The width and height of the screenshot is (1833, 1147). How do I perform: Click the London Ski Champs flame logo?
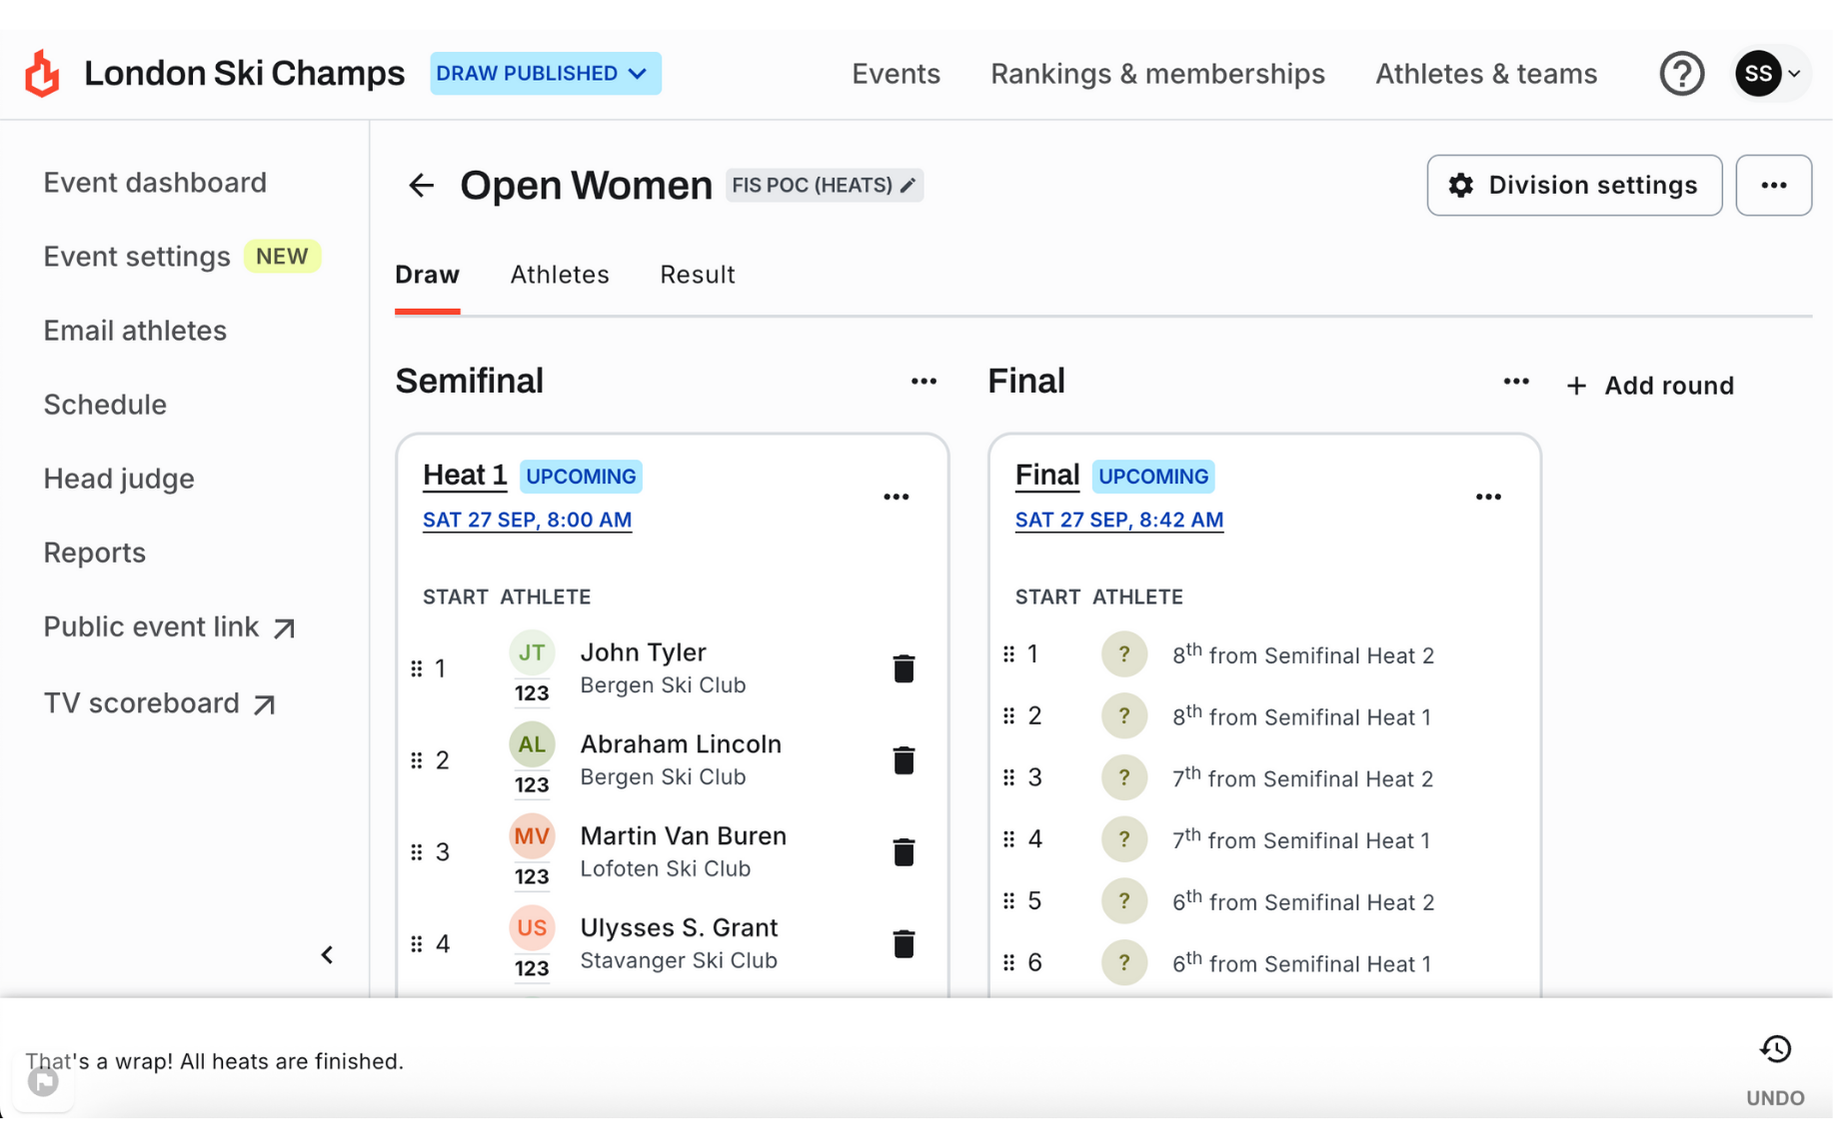click(41, 72)
